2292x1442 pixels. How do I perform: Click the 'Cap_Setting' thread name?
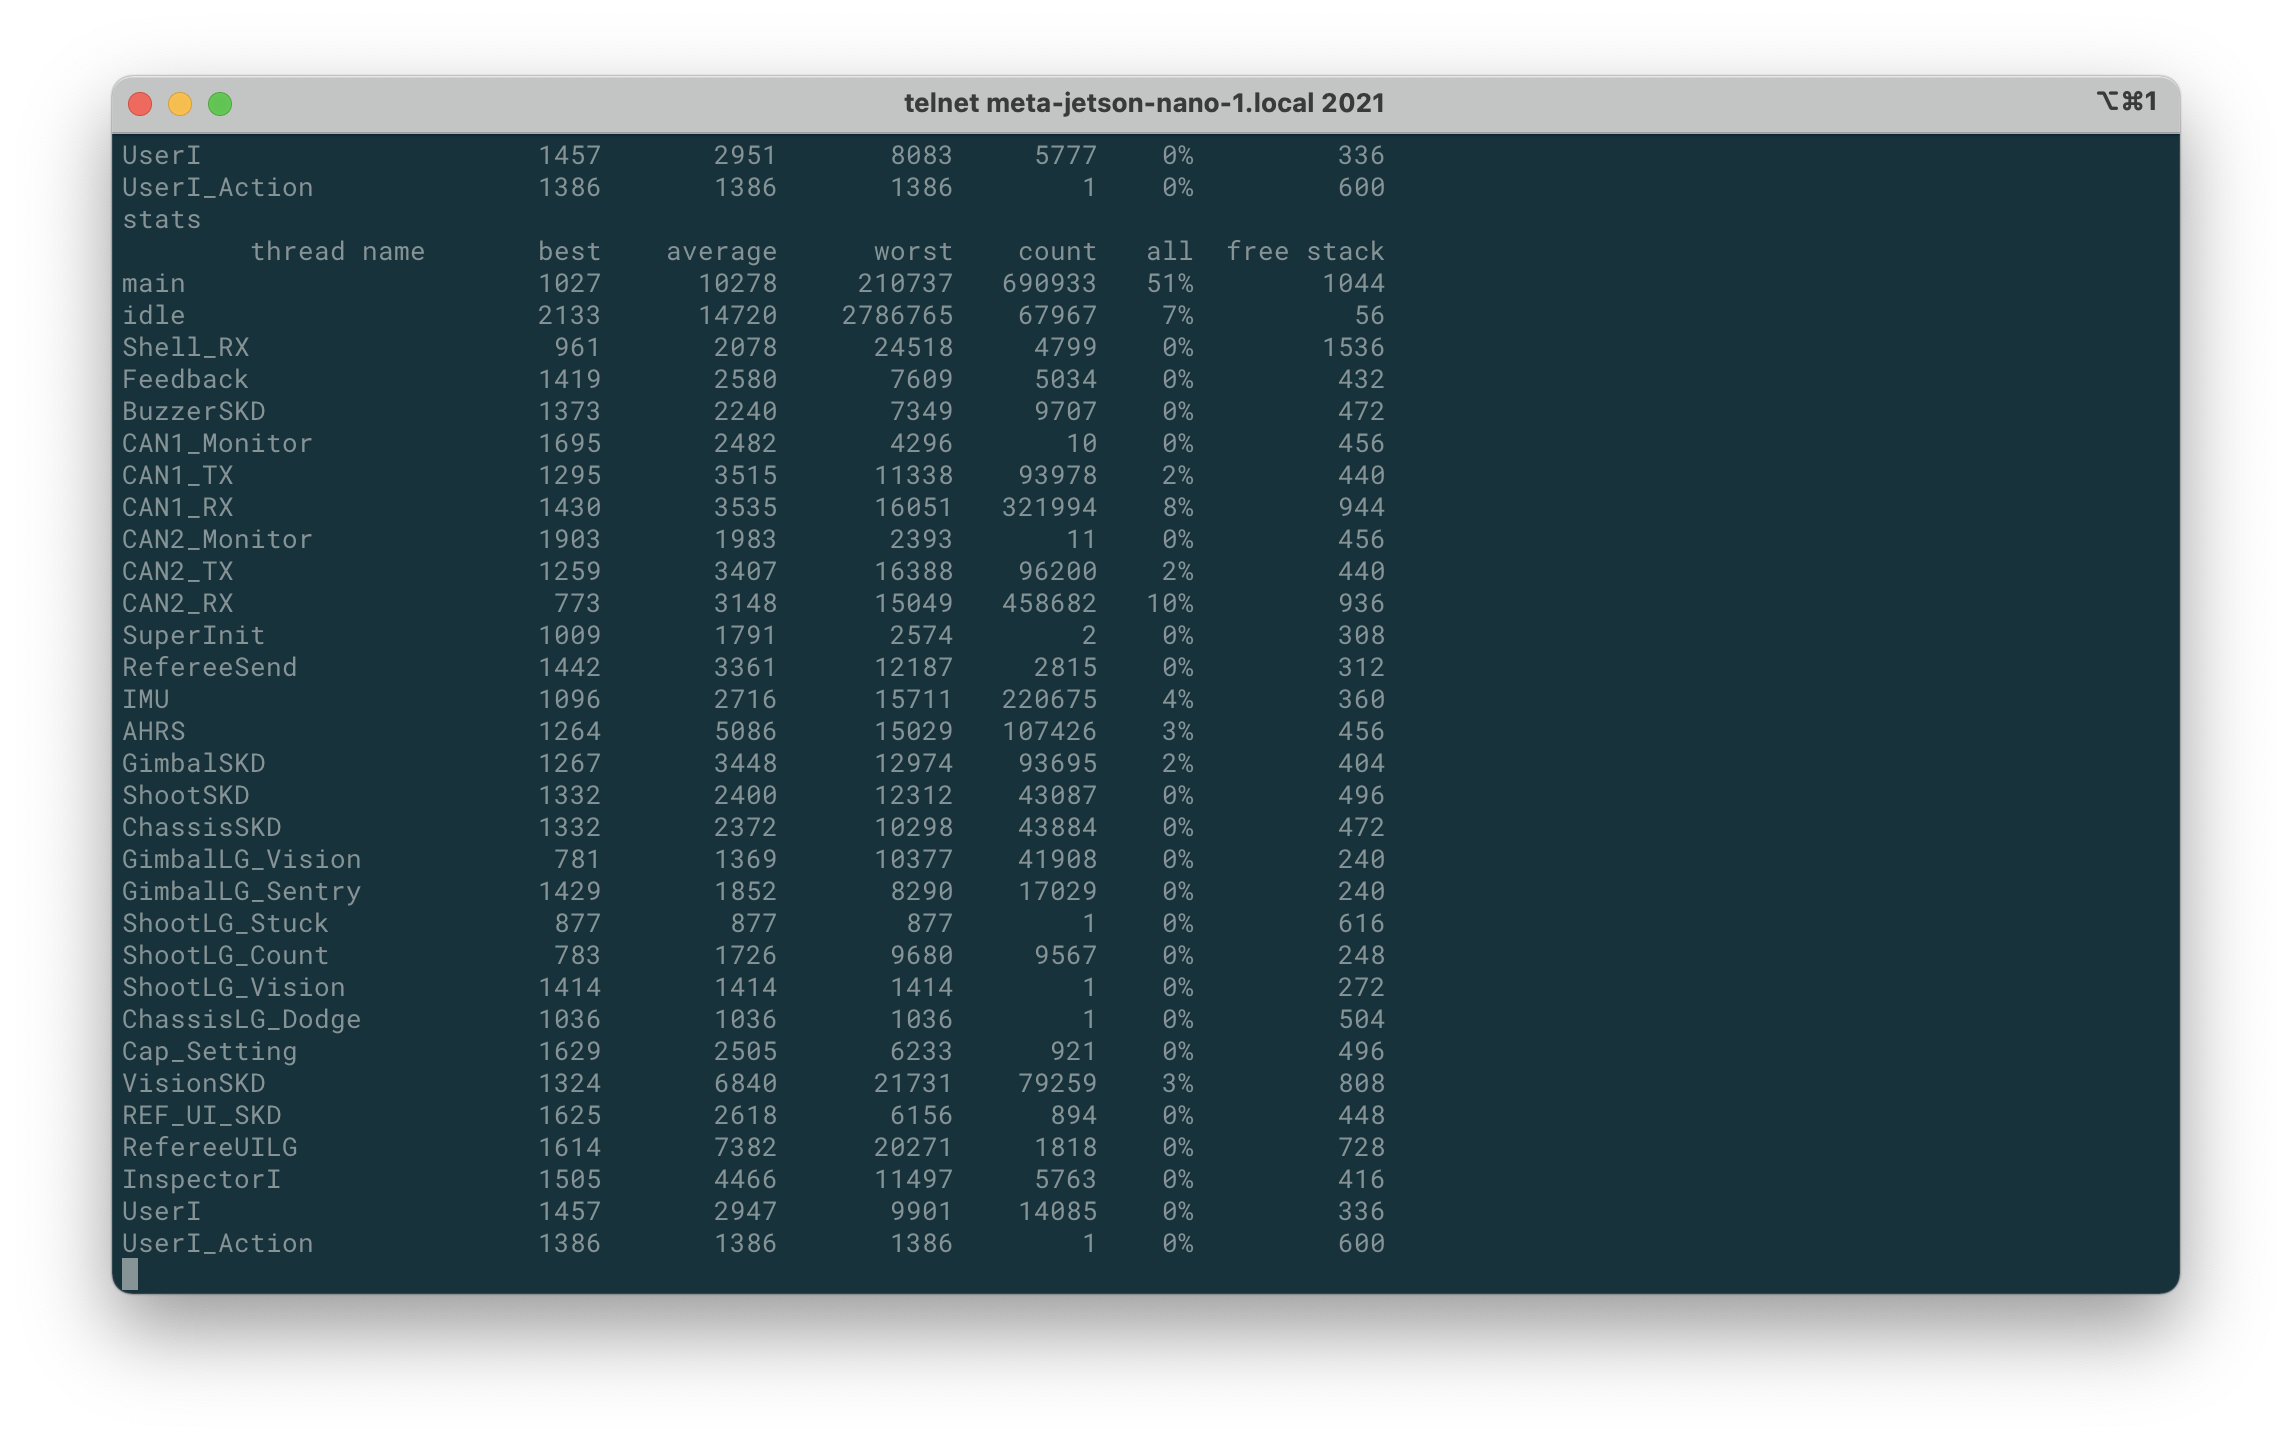coord(210,1051)
